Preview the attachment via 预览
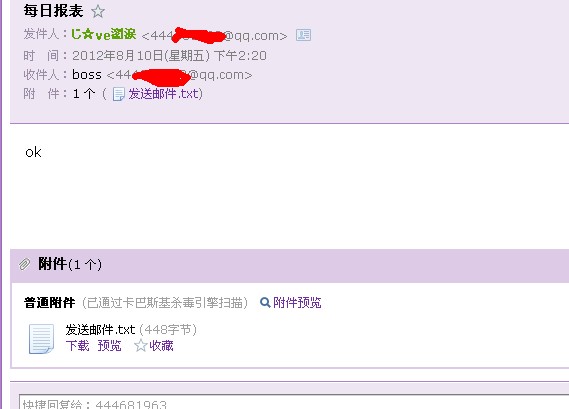Image resolution: width=569 pixels, height=409 pixels. [x=109, y=345]
